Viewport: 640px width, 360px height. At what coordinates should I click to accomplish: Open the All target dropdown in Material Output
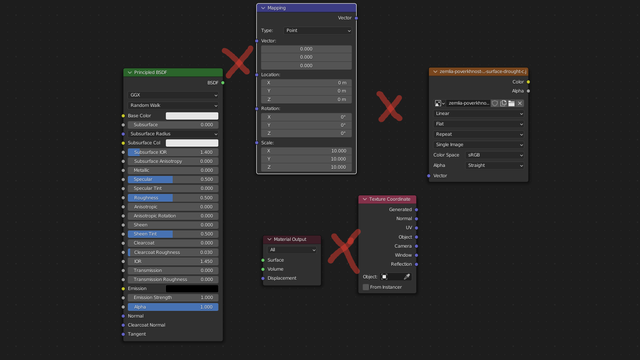292,250
